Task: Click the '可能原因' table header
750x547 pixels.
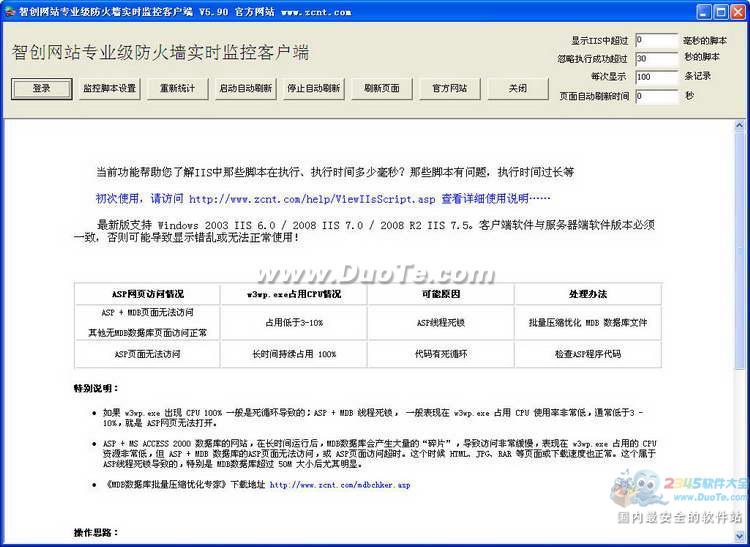Action: pyautogui.click(x=441, y=294)
